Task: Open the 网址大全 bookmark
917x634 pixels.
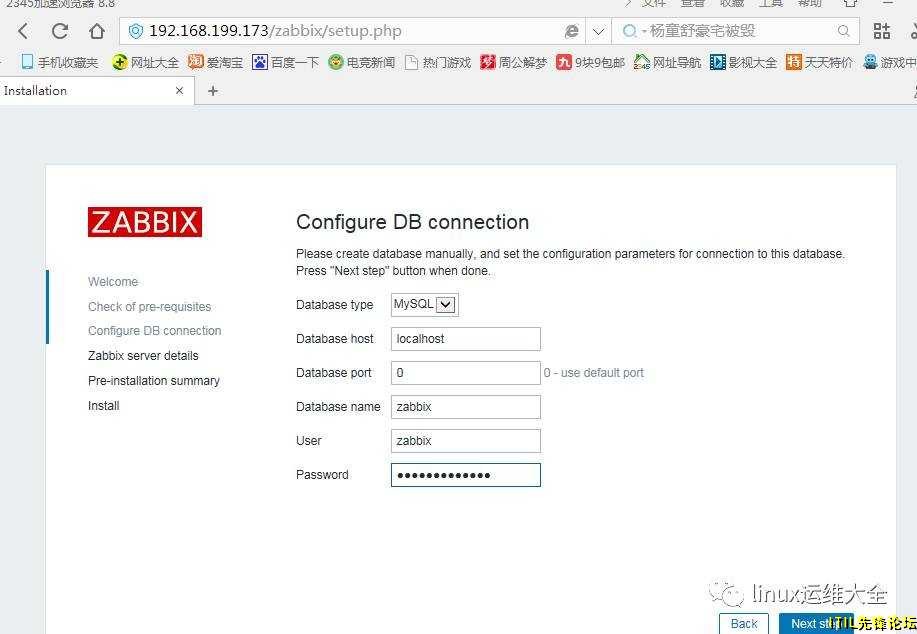Action: 146,62
